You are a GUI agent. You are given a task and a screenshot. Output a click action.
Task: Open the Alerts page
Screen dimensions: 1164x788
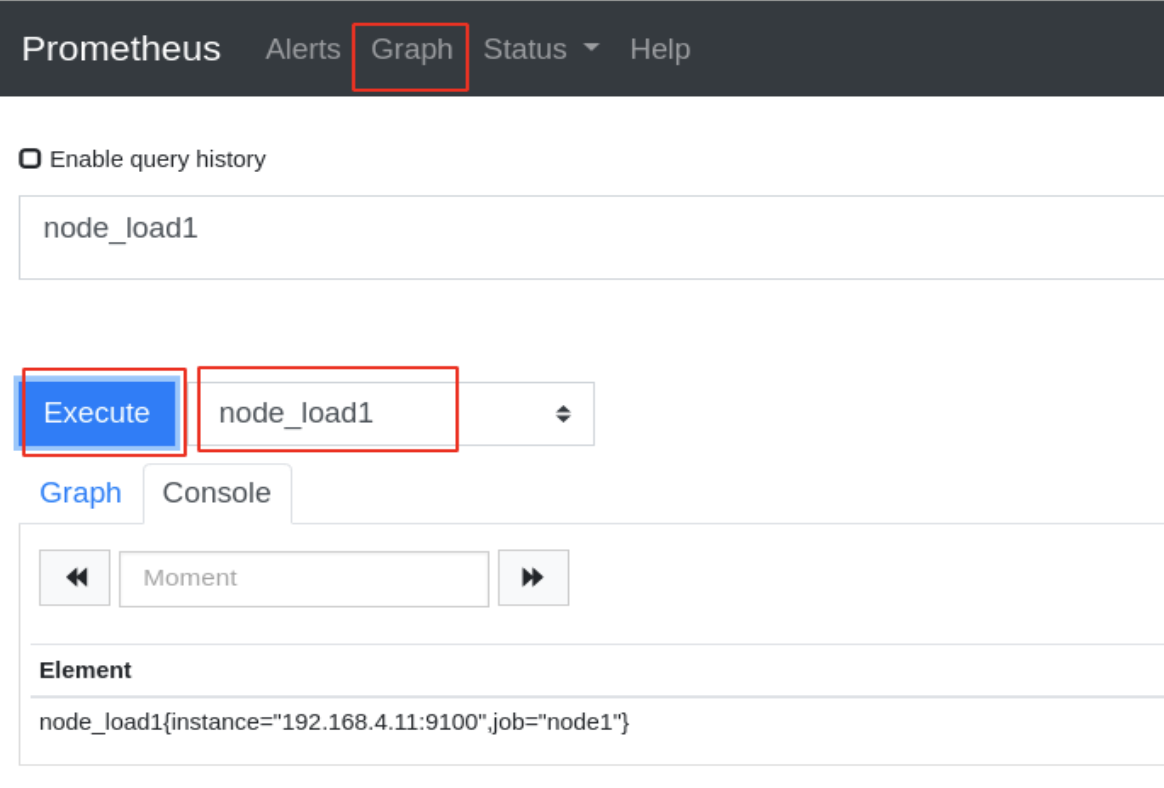coord(303,49)
